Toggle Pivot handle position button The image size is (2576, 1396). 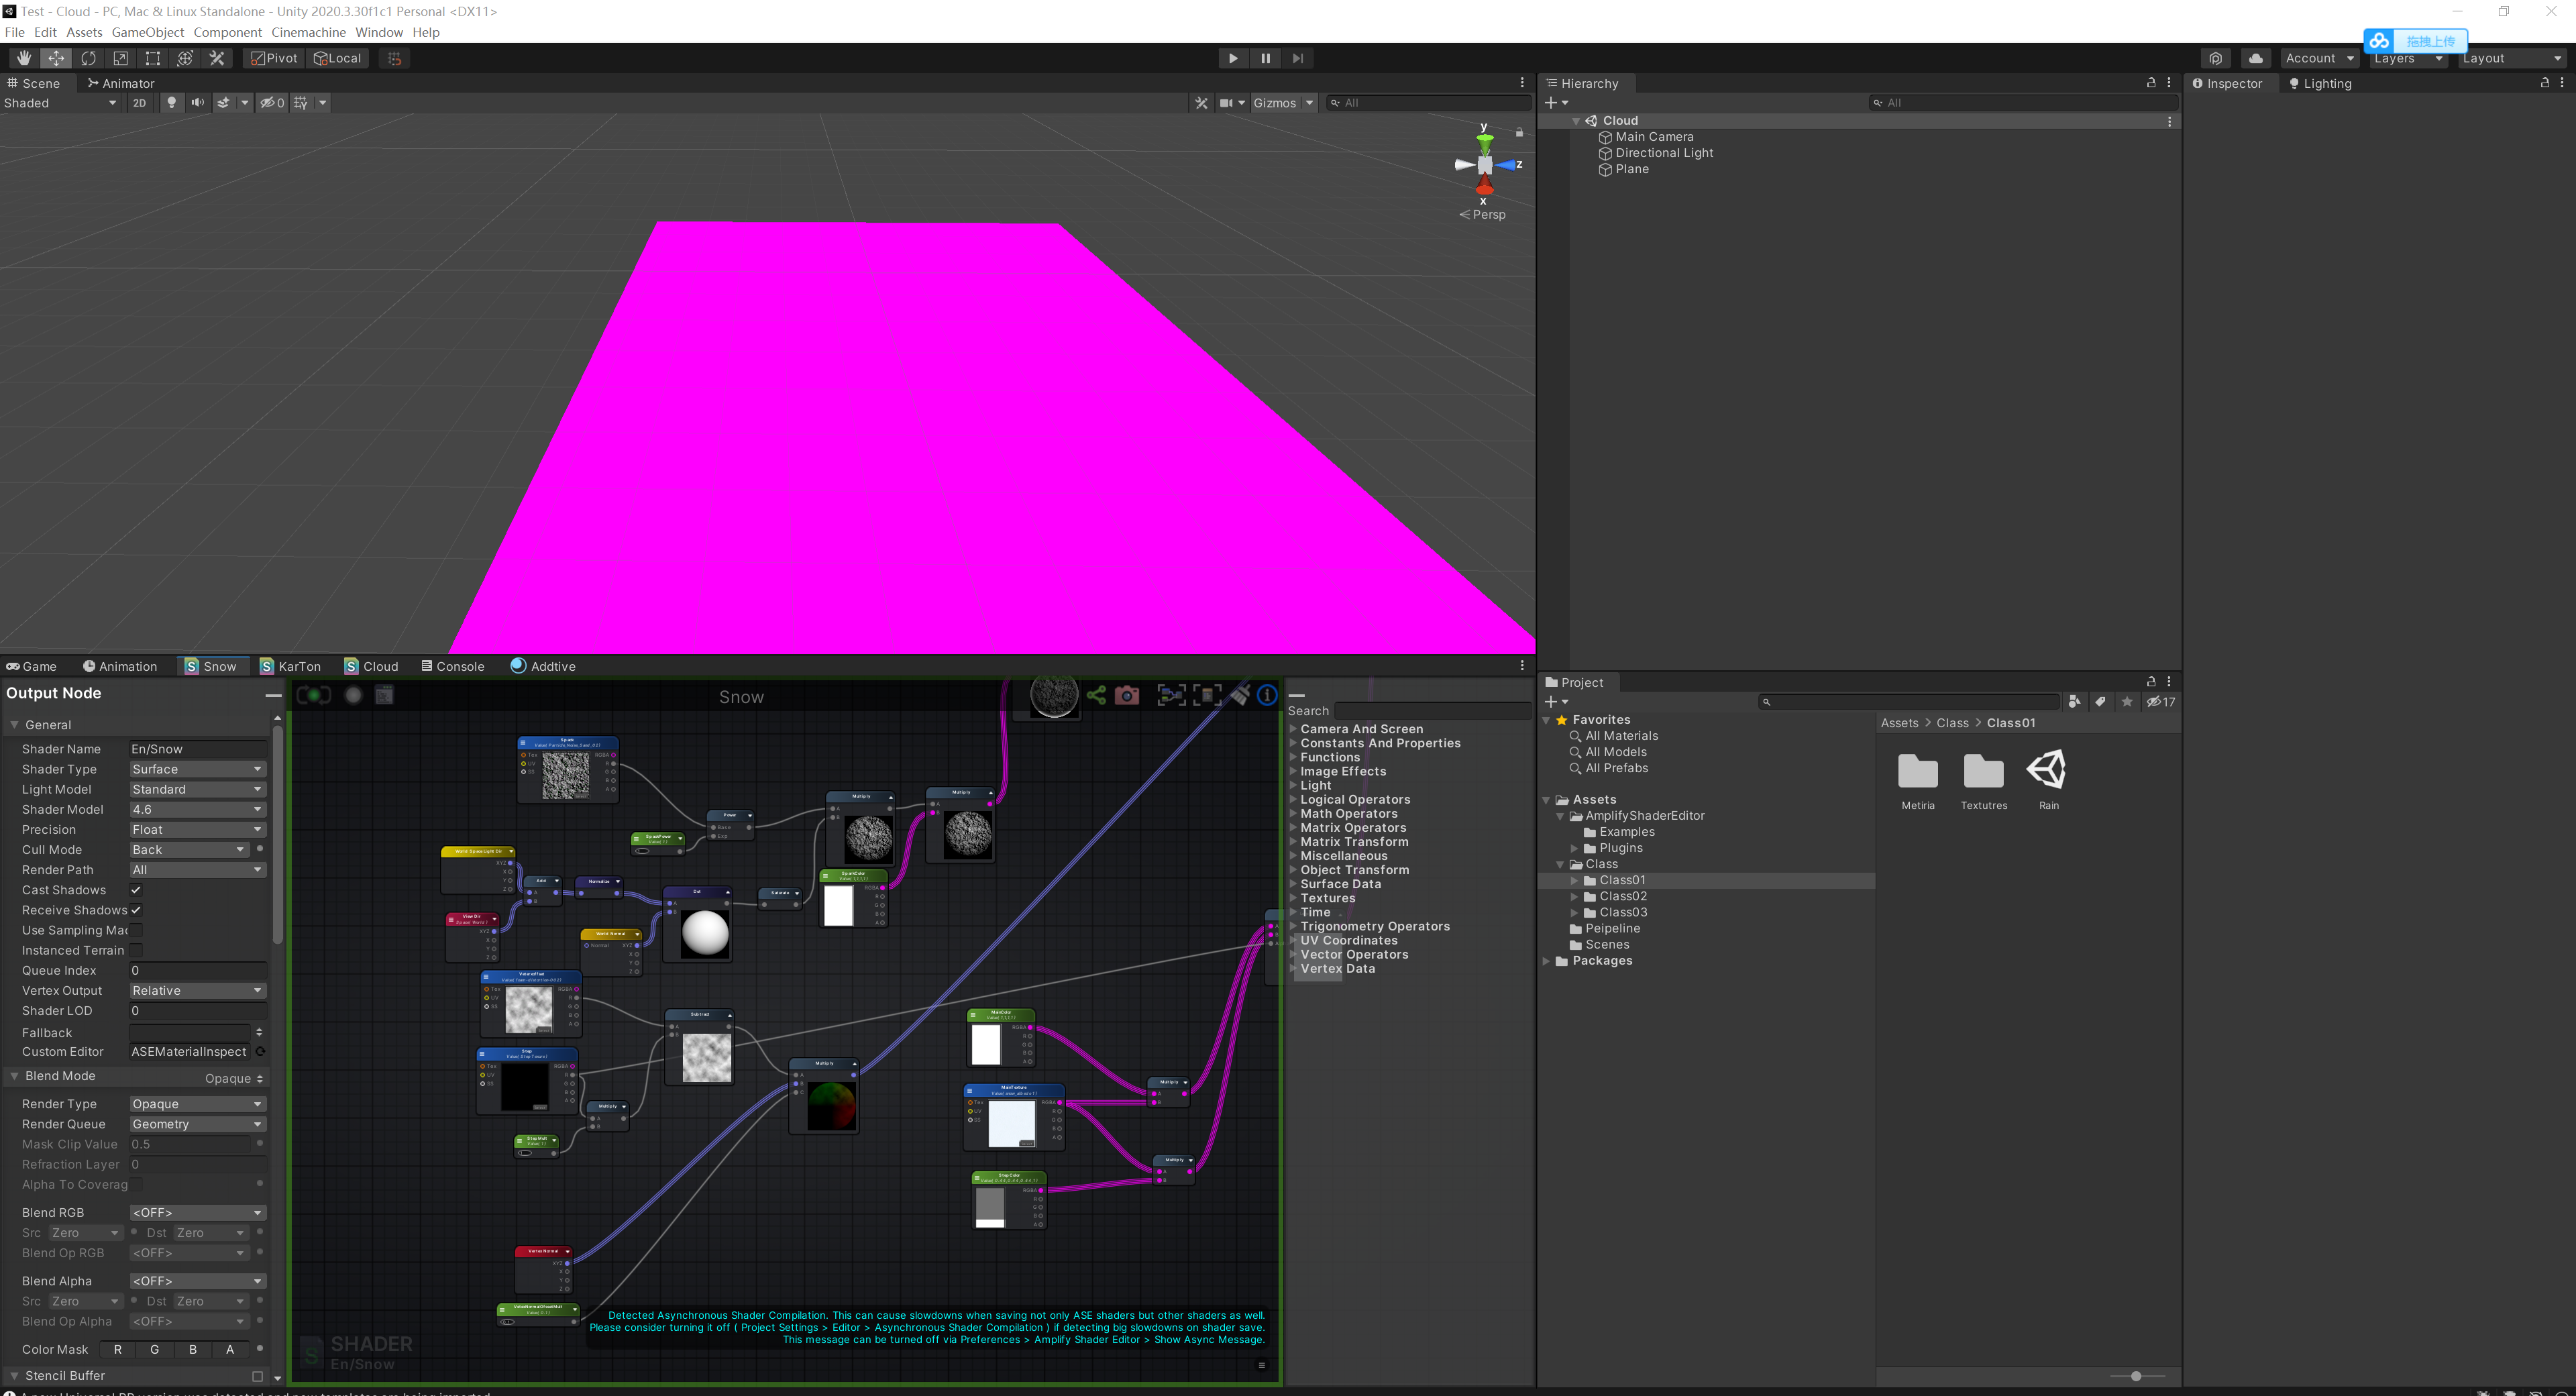(x=274, y=58)
